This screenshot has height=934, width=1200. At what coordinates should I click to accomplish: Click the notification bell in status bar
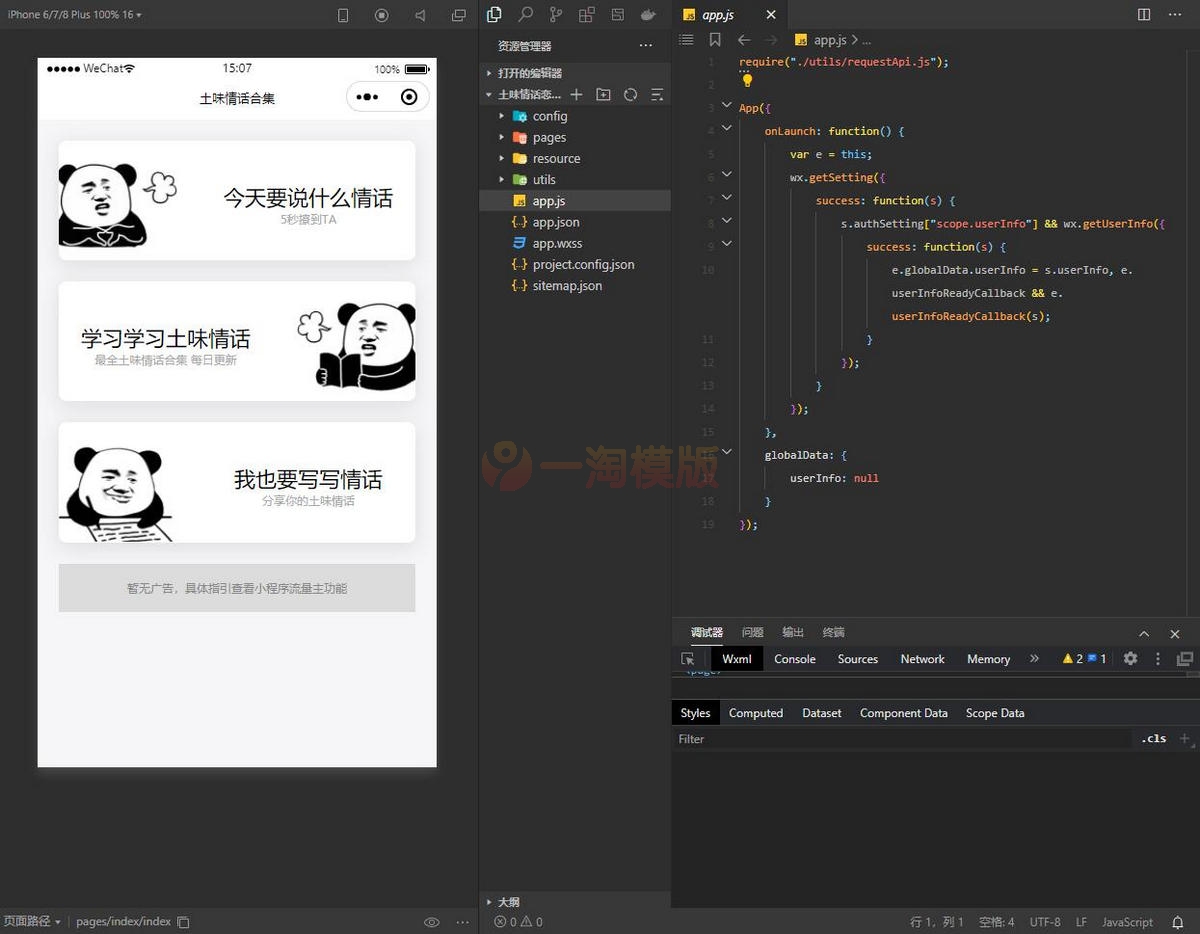(1178, 922)
